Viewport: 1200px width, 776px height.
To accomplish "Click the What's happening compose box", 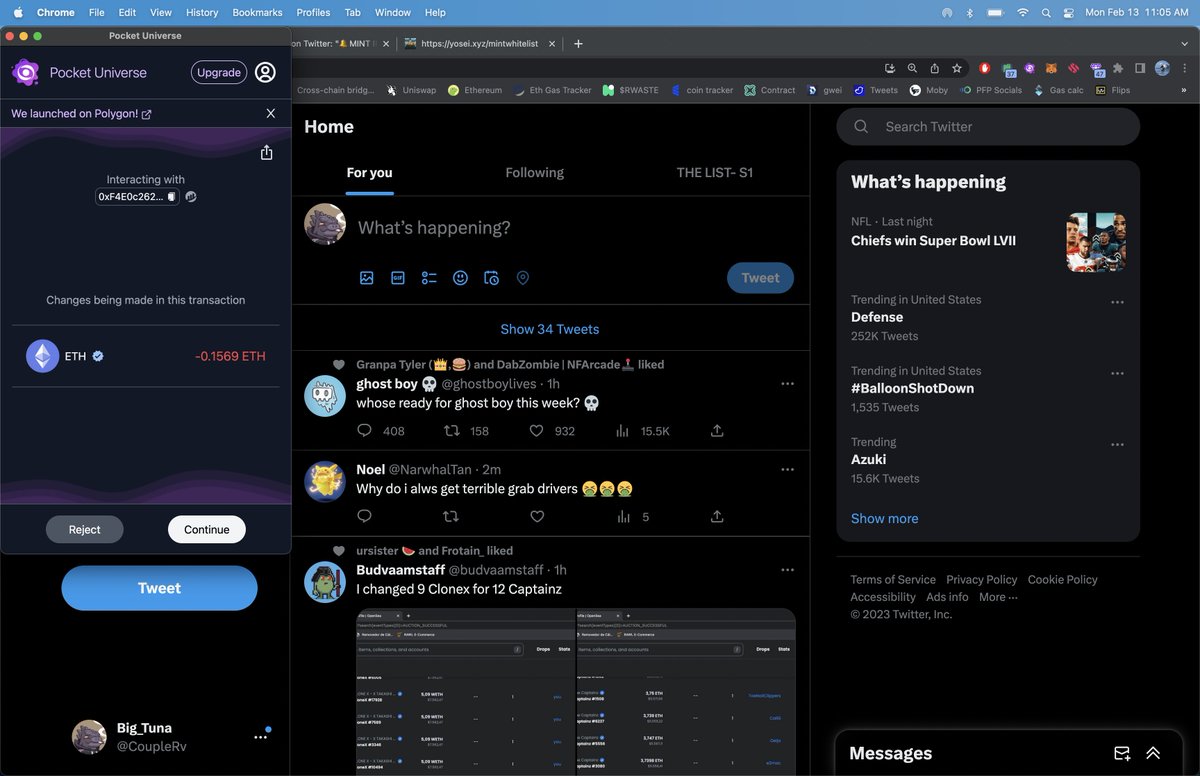I will (x=434, y=228).
